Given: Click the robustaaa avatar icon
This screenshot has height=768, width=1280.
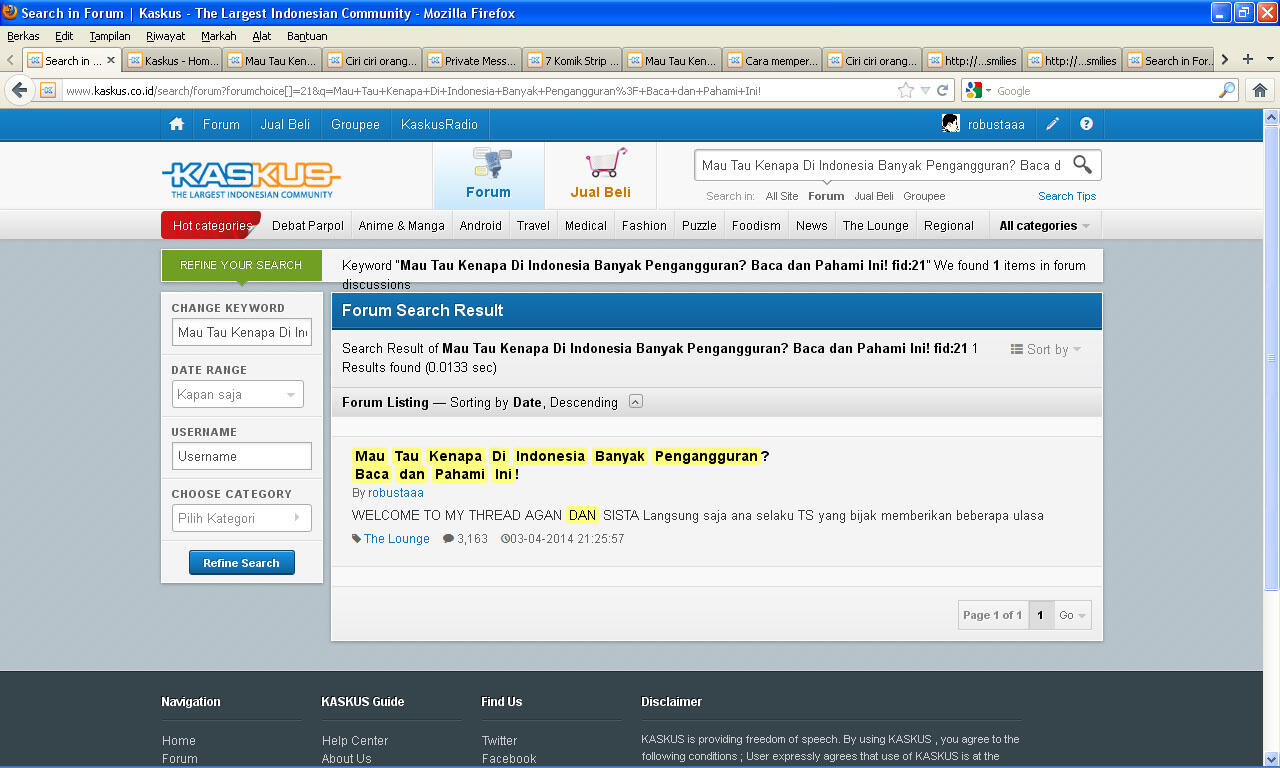Looking at the screenshot, I should [x=951, y=124].
